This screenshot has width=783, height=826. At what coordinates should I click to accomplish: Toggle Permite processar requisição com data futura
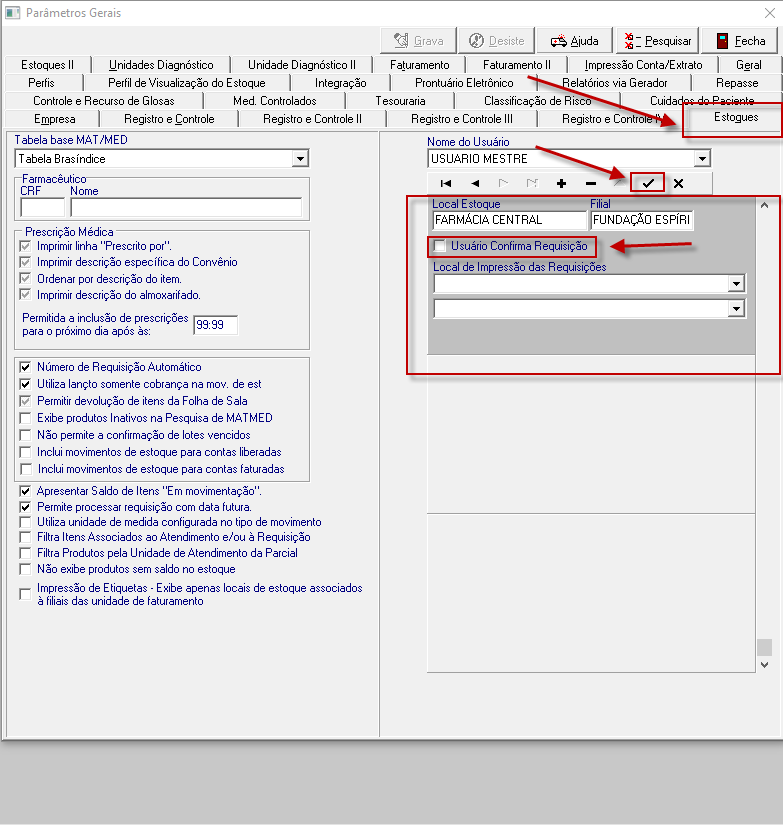(25, 507)
